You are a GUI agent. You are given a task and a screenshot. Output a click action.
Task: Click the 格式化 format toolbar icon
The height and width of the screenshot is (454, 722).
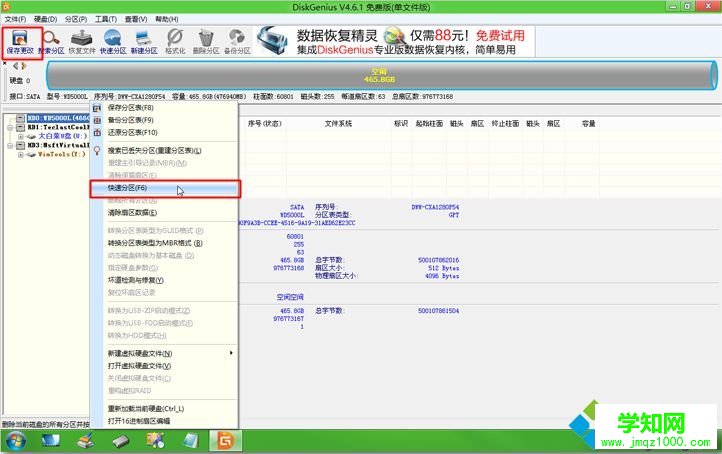click(x=175, y=42)
